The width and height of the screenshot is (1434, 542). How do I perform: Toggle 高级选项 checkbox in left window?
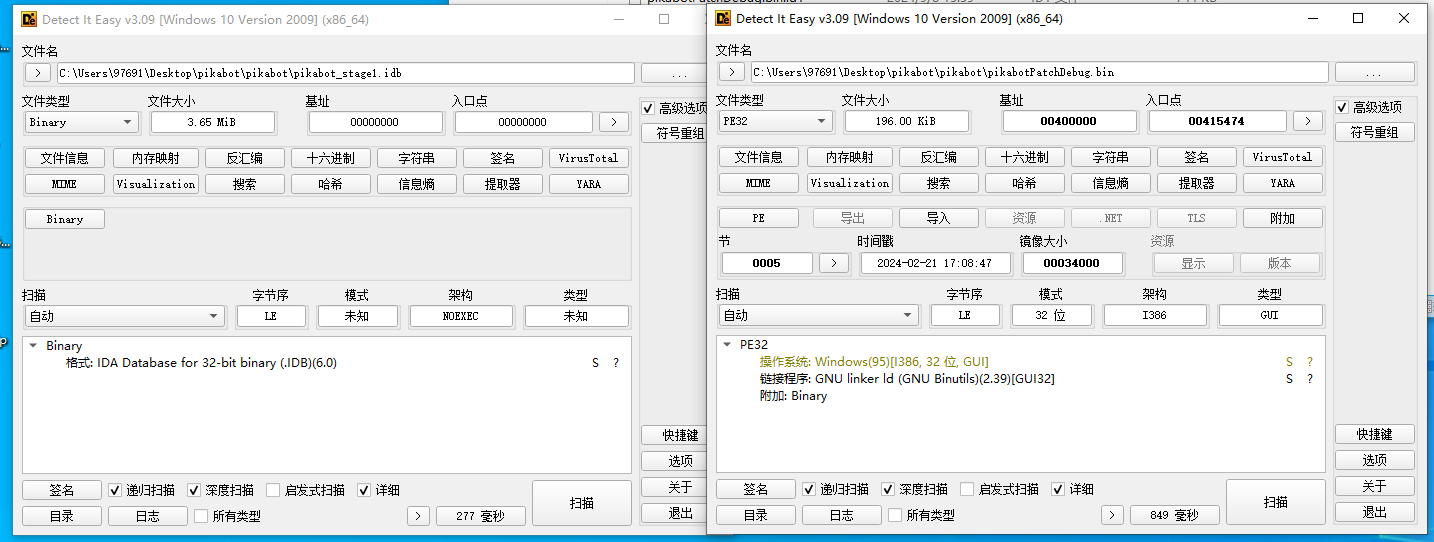[648, 108]
